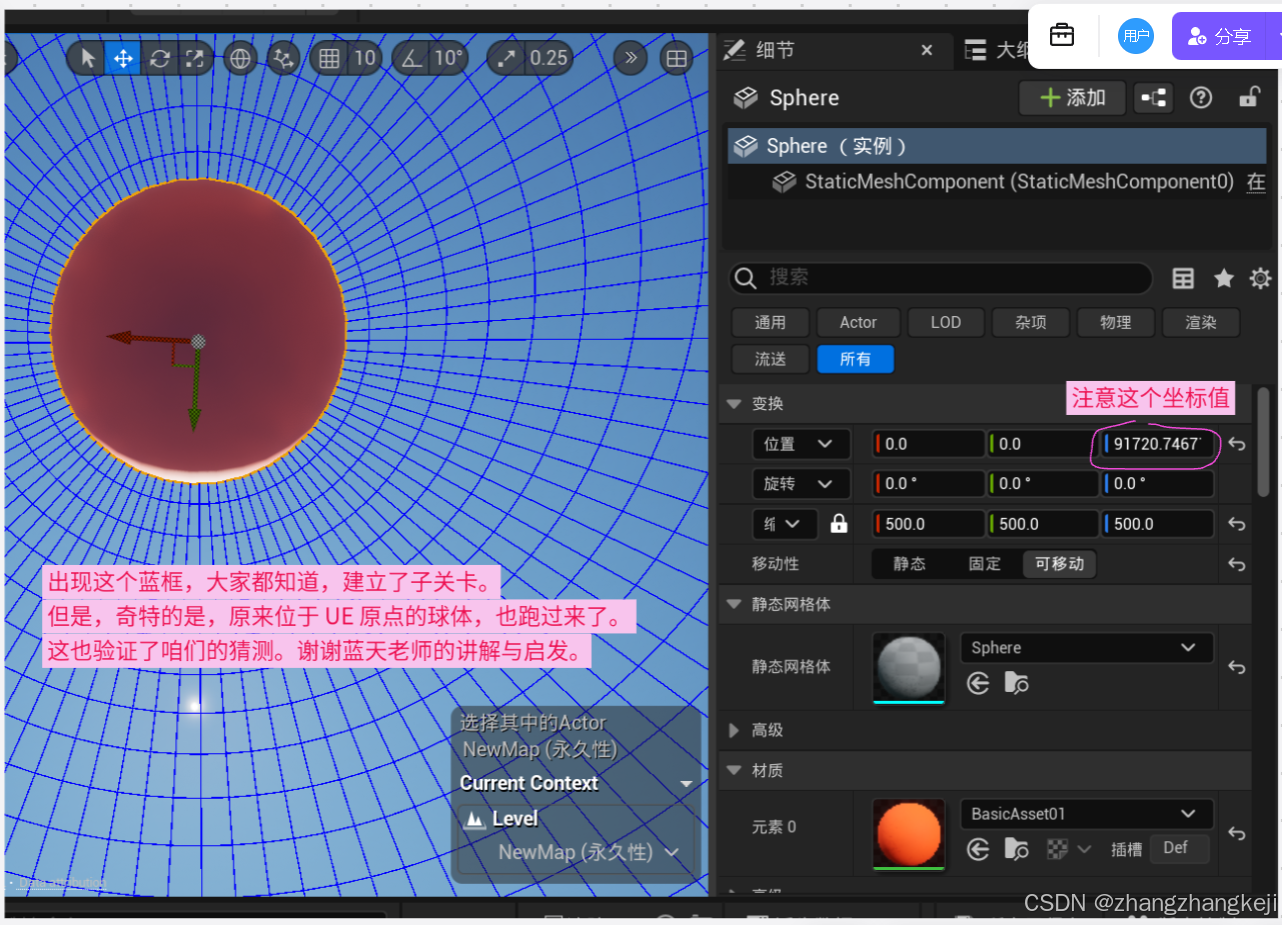
Task: Filter details by 通用 category
Action: point(770,322)
